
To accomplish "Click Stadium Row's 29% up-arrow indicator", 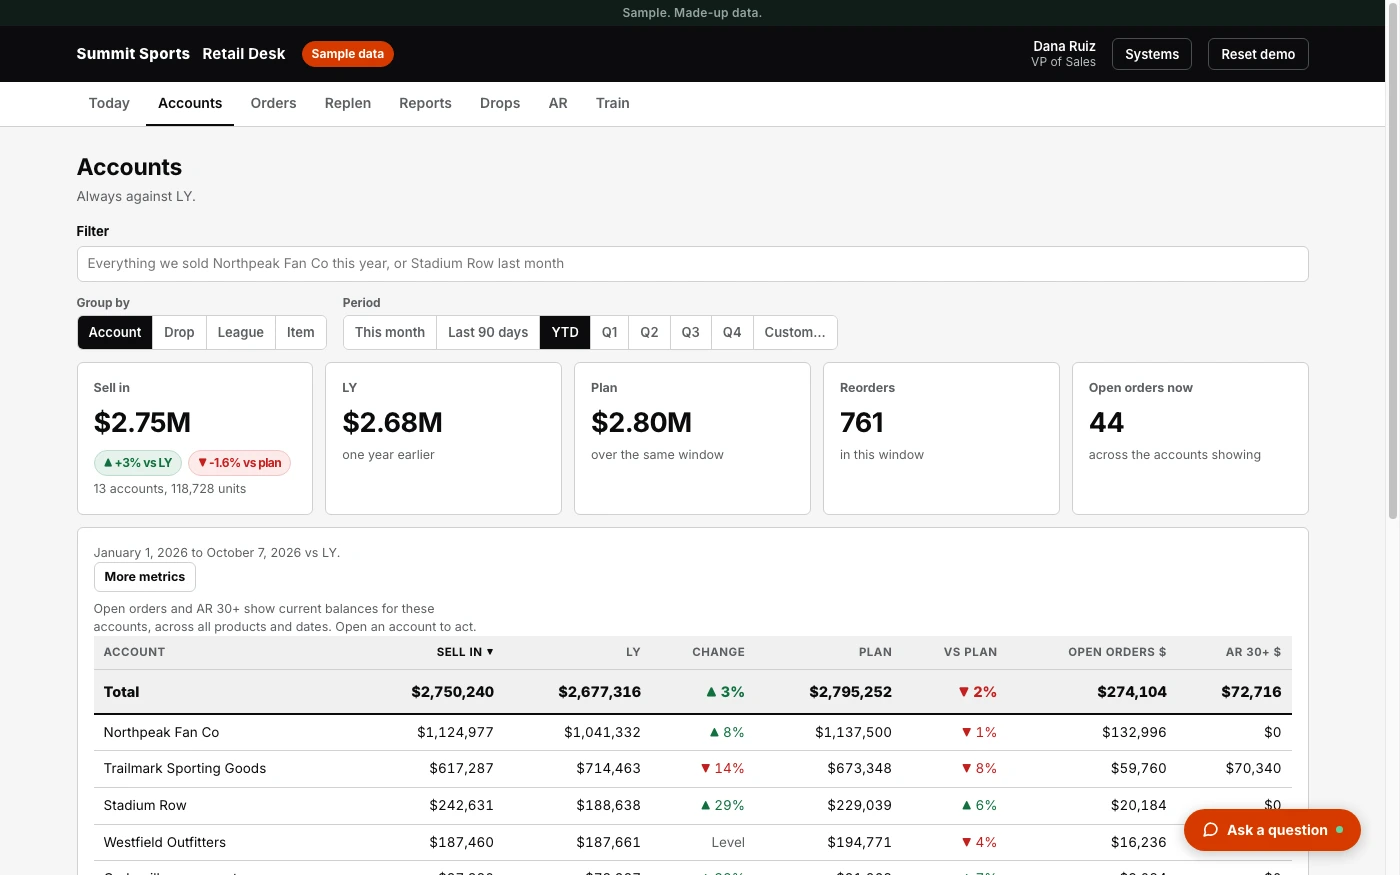I will (x=705, y=805).
